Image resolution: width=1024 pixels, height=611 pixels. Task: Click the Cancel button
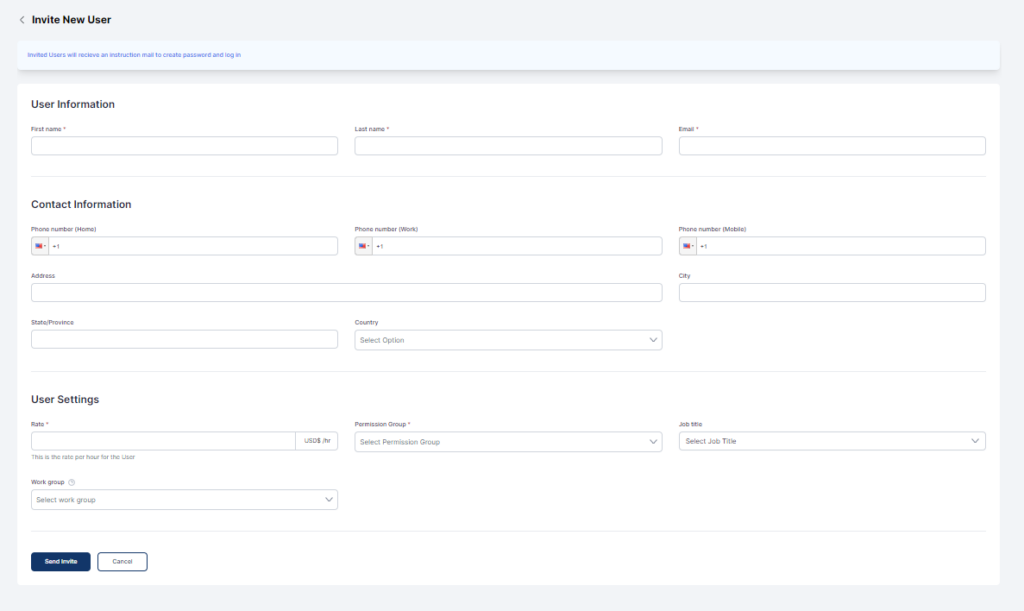(122, 562)
